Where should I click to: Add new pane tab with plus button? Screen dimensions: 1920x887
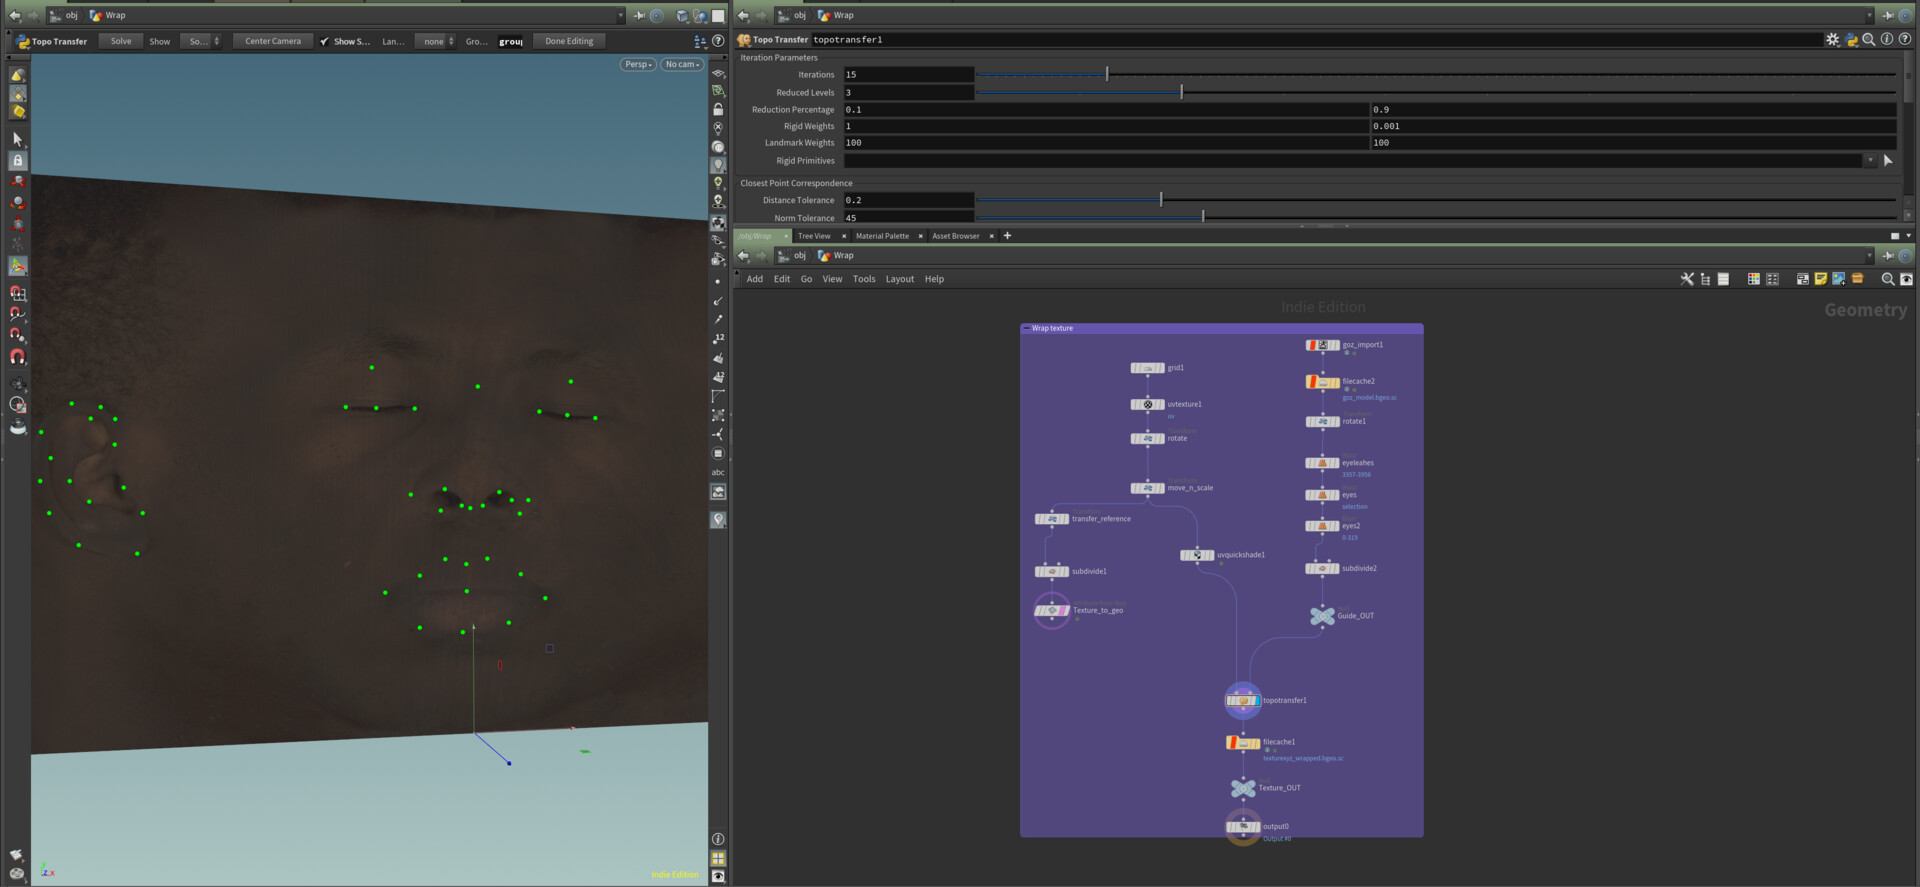[x=1007, y=236]
